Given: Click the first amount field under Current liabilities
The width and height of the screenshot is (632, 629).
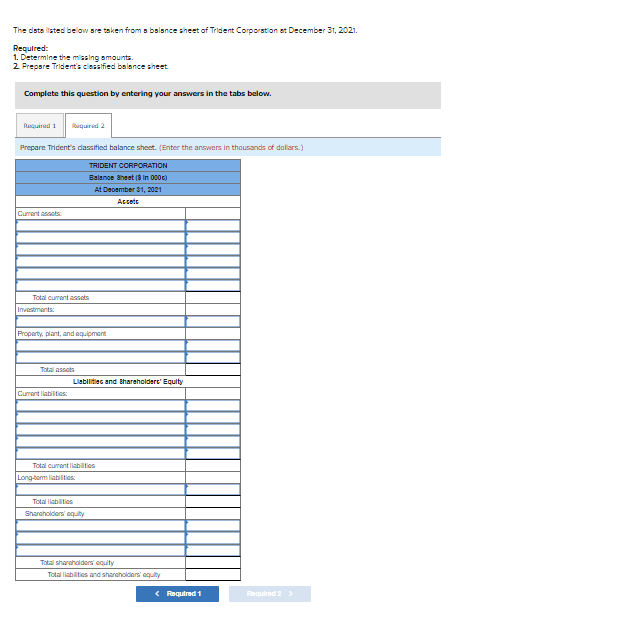Looking at the screenshot, I should click(x=213, y=405).
